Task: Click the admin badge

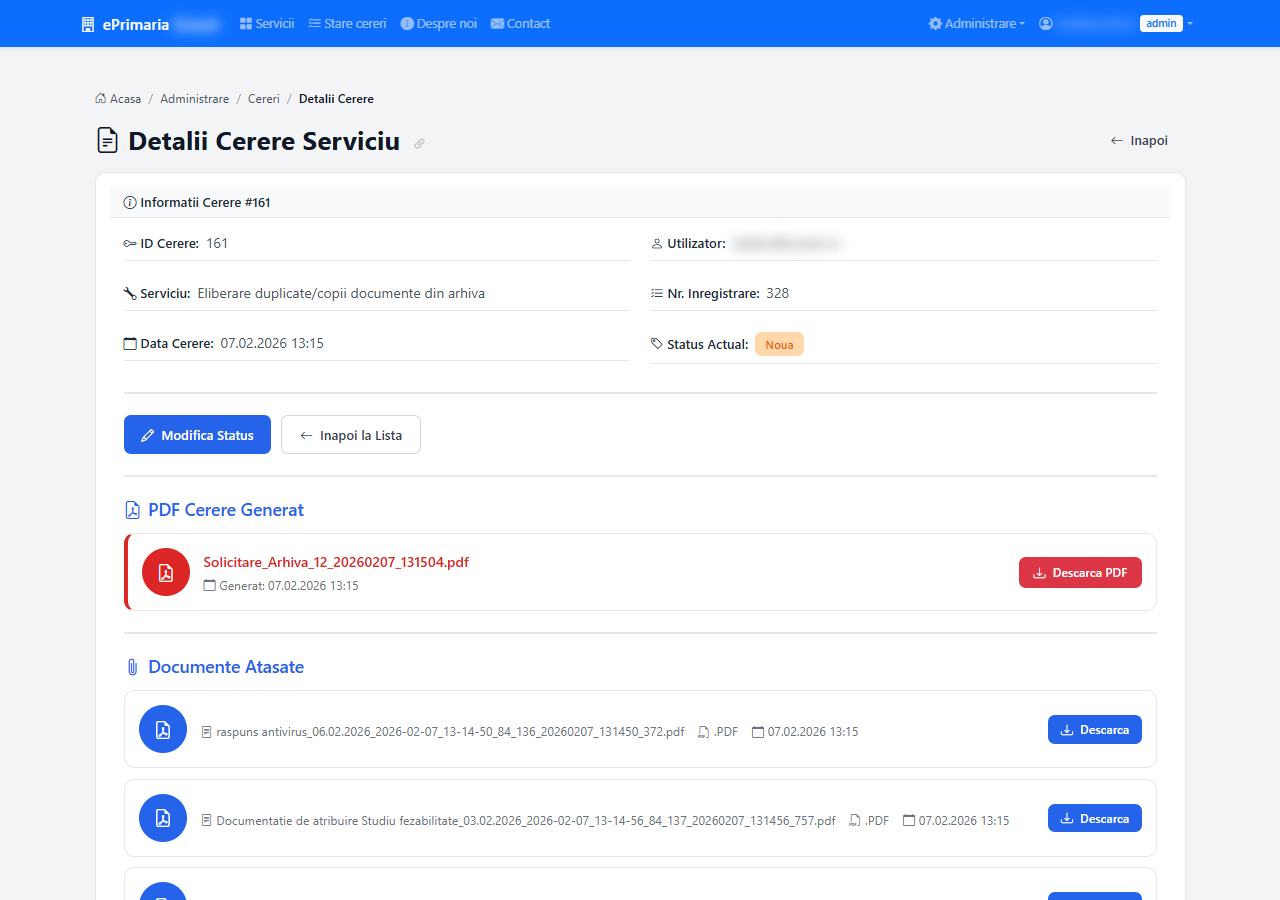Action: 1161,23
